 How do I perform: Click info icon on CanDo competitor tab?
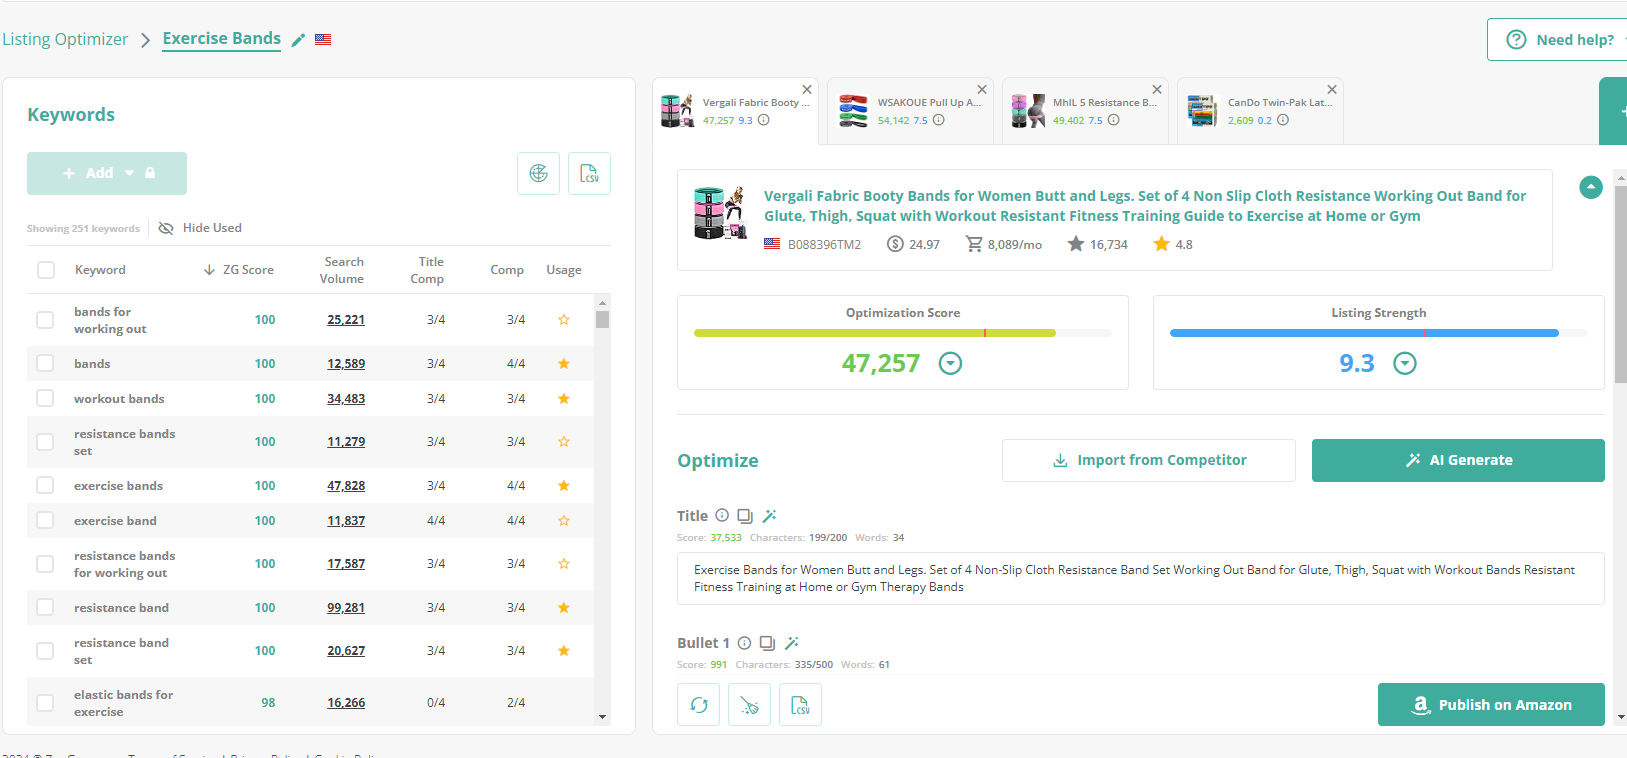tap(1283, 120)
